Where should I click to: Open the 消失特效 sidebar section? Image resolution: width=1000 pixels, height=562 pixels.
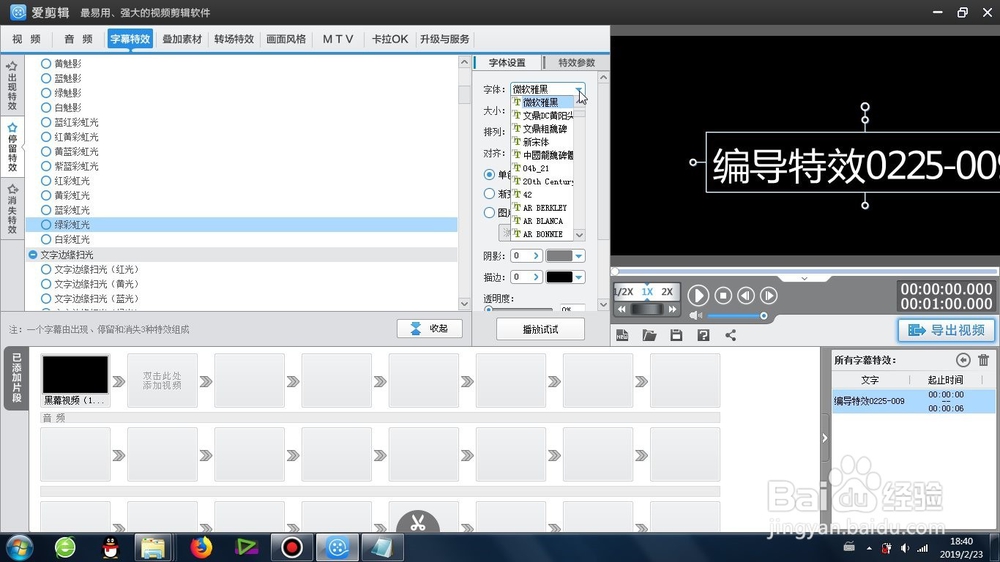[12, 209]
